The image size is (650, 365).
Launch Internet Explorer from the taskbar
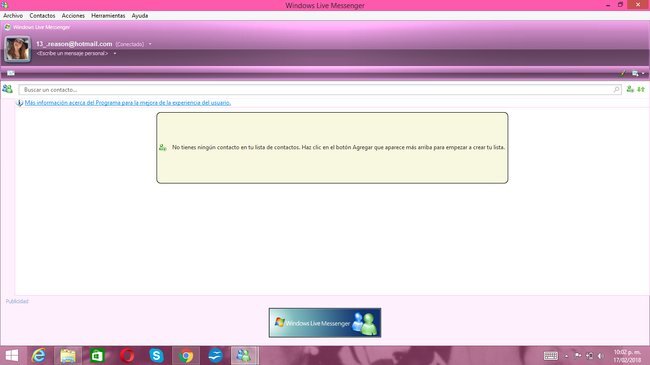(39, 355)
